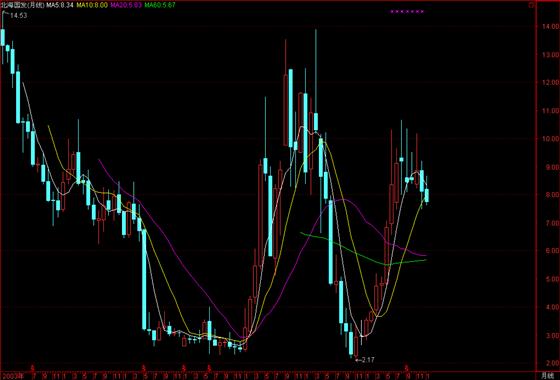Select the 2.17 low price arrow marker

[365, 360]
